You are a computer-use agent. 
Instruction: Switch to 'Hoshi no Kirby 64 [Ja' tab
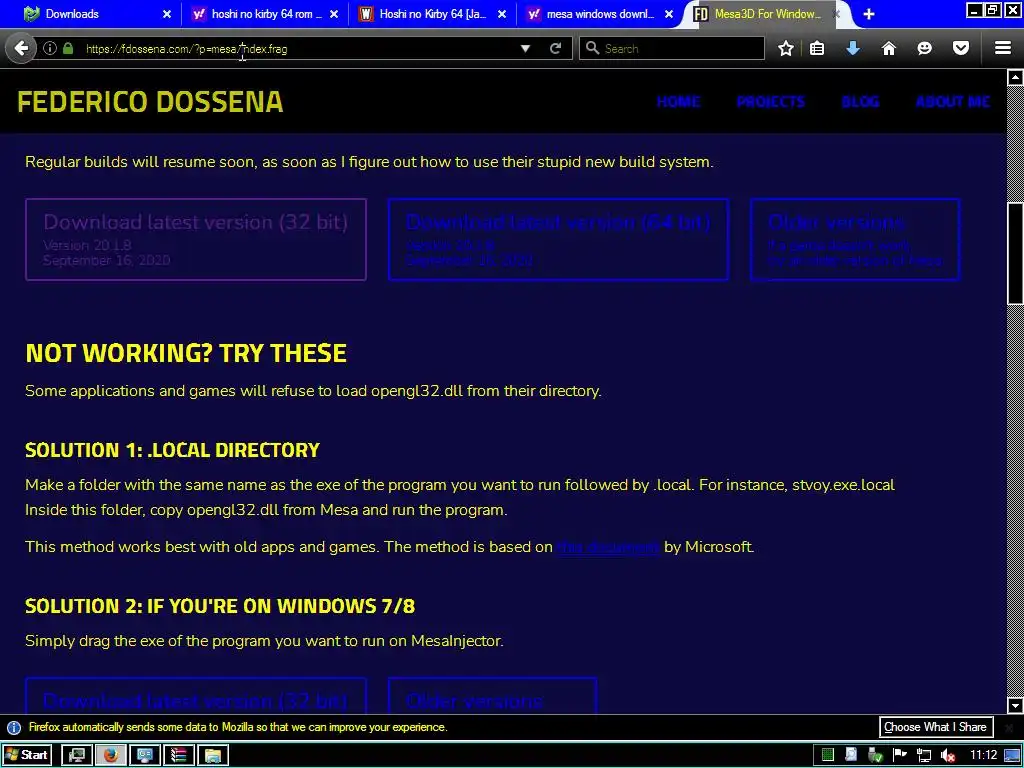tap(432, 14)
